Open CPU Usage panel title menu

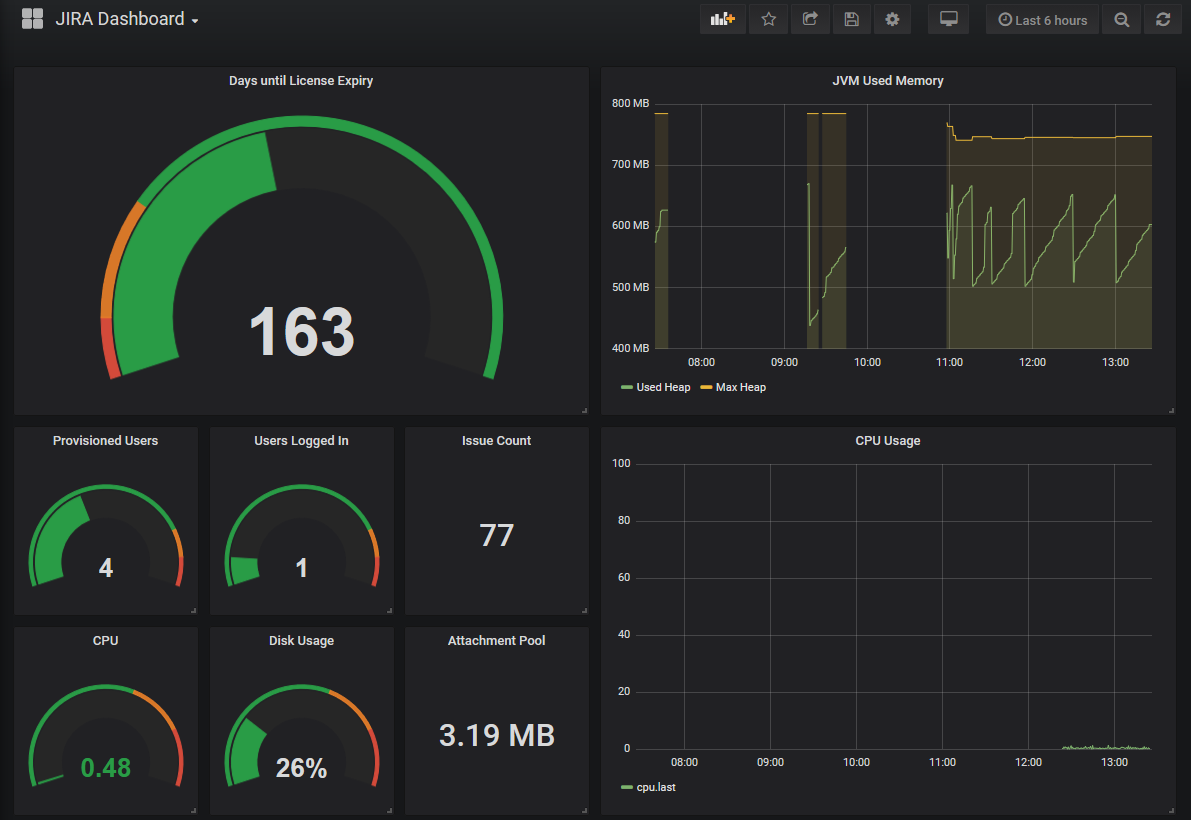(887, 440)
